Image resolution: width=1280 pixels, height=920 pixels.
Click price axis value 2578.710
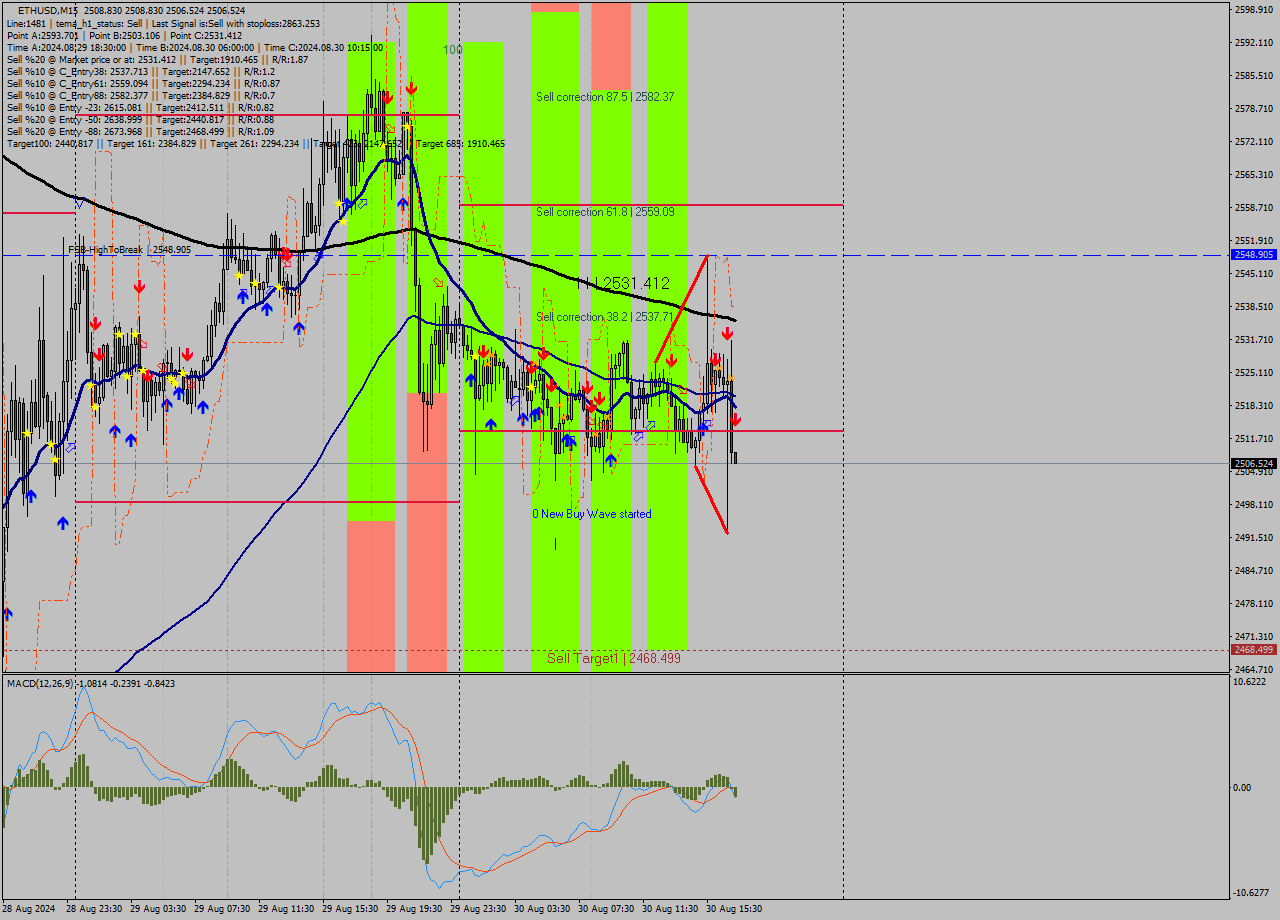pos(1254,109)
